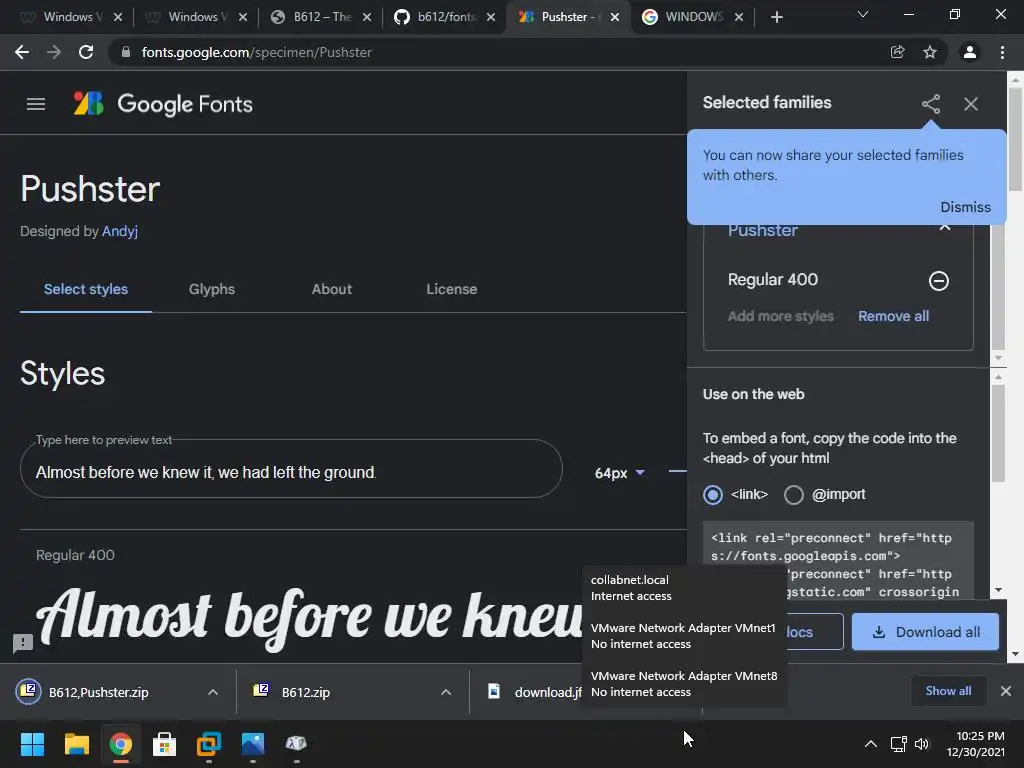Click the network icon in system tray
The width and height of the screenshot is (1024, 768).
pos(899,744)
